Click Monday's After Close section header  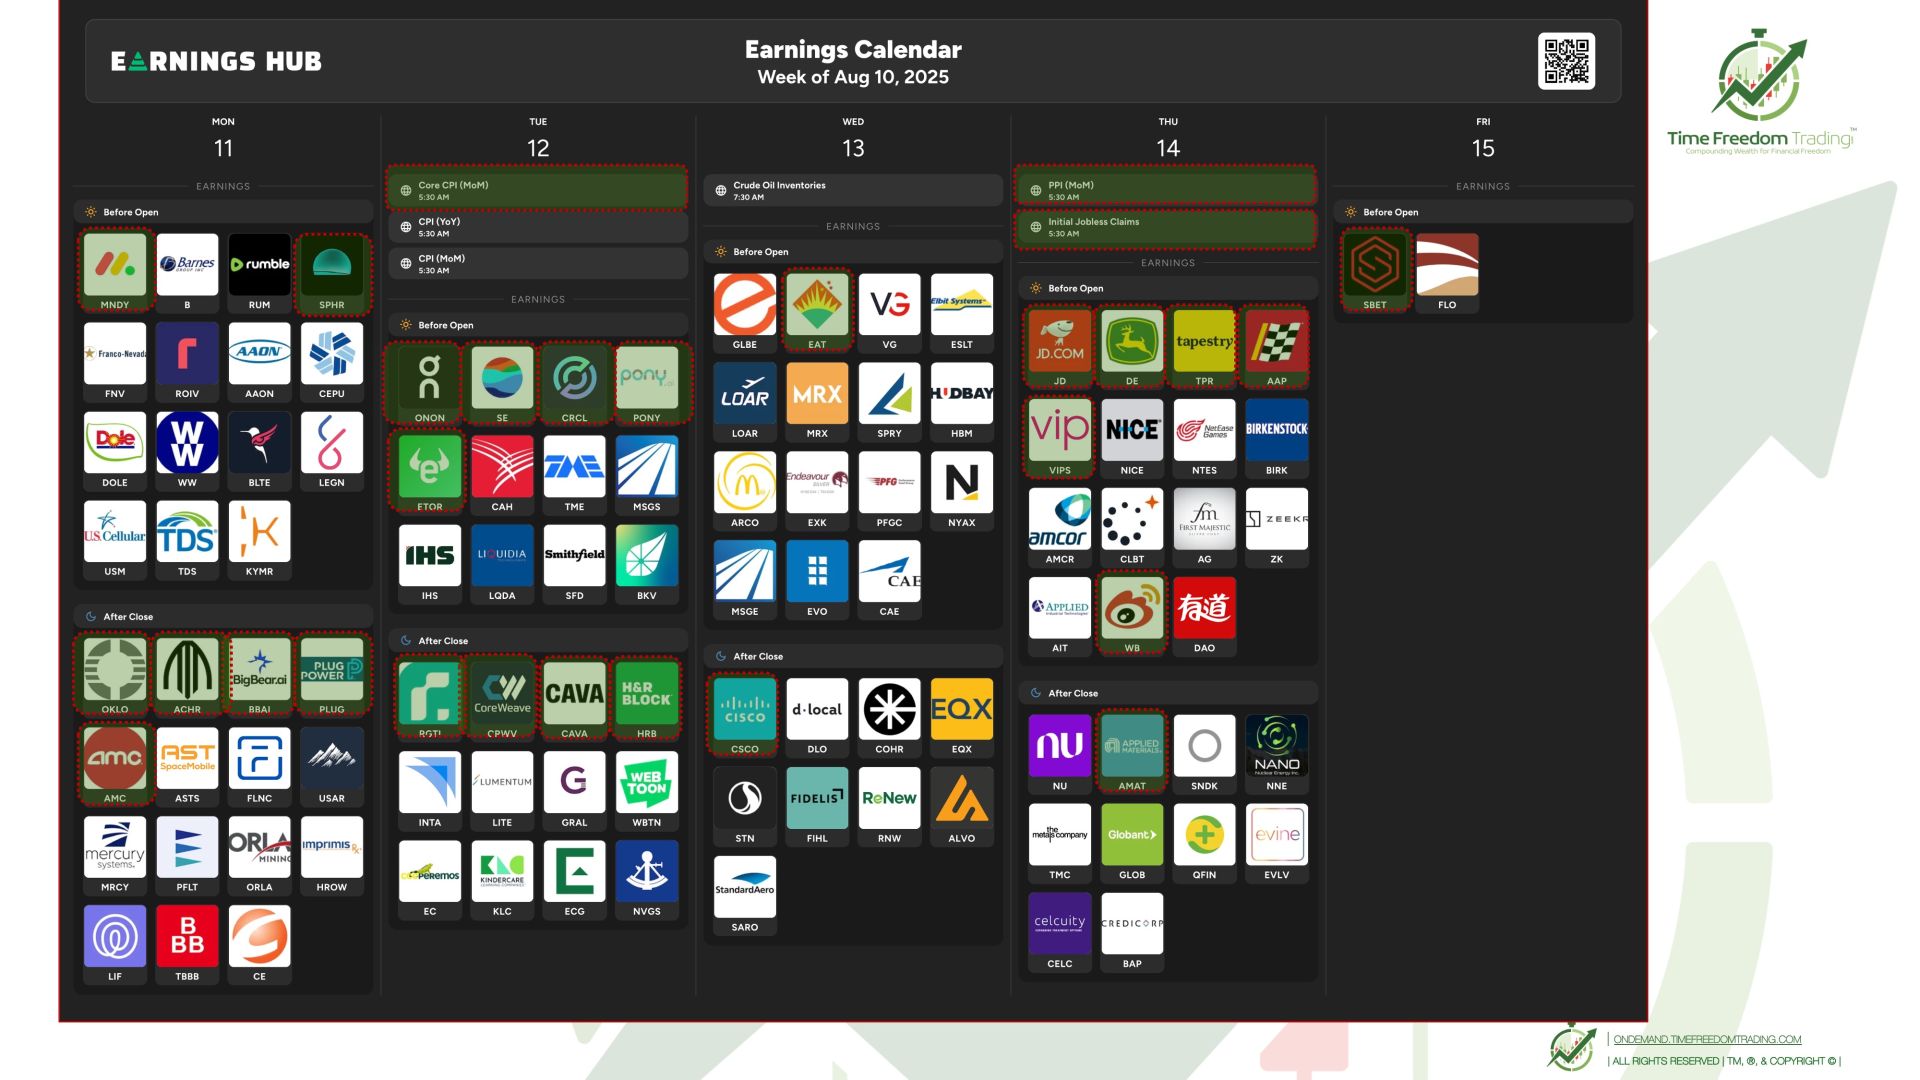coord(223,617)
